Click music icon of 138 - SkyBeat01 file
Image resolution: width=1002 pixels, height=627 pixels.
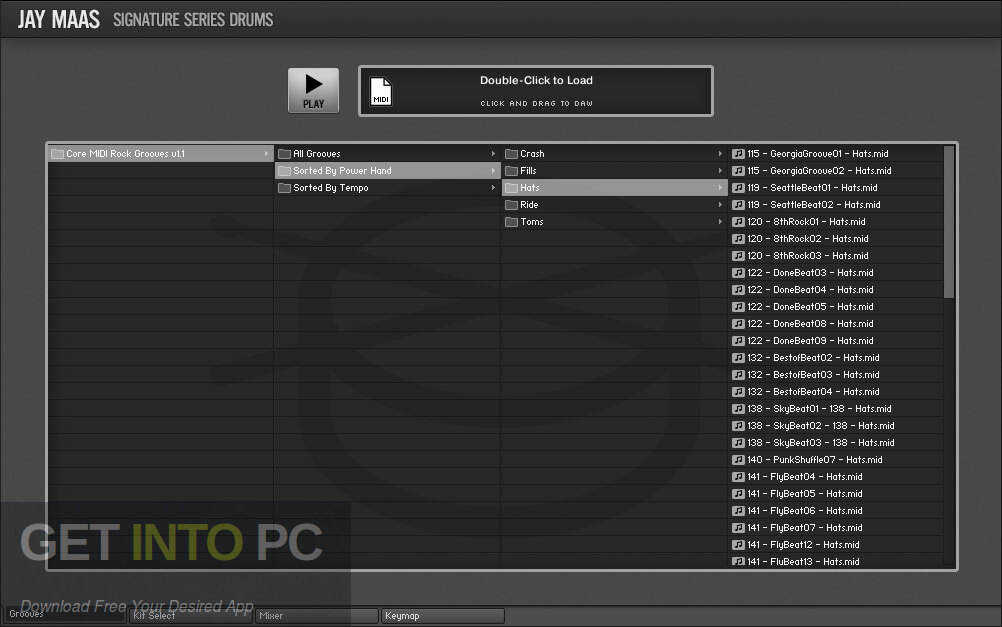(x=738, y=408)
